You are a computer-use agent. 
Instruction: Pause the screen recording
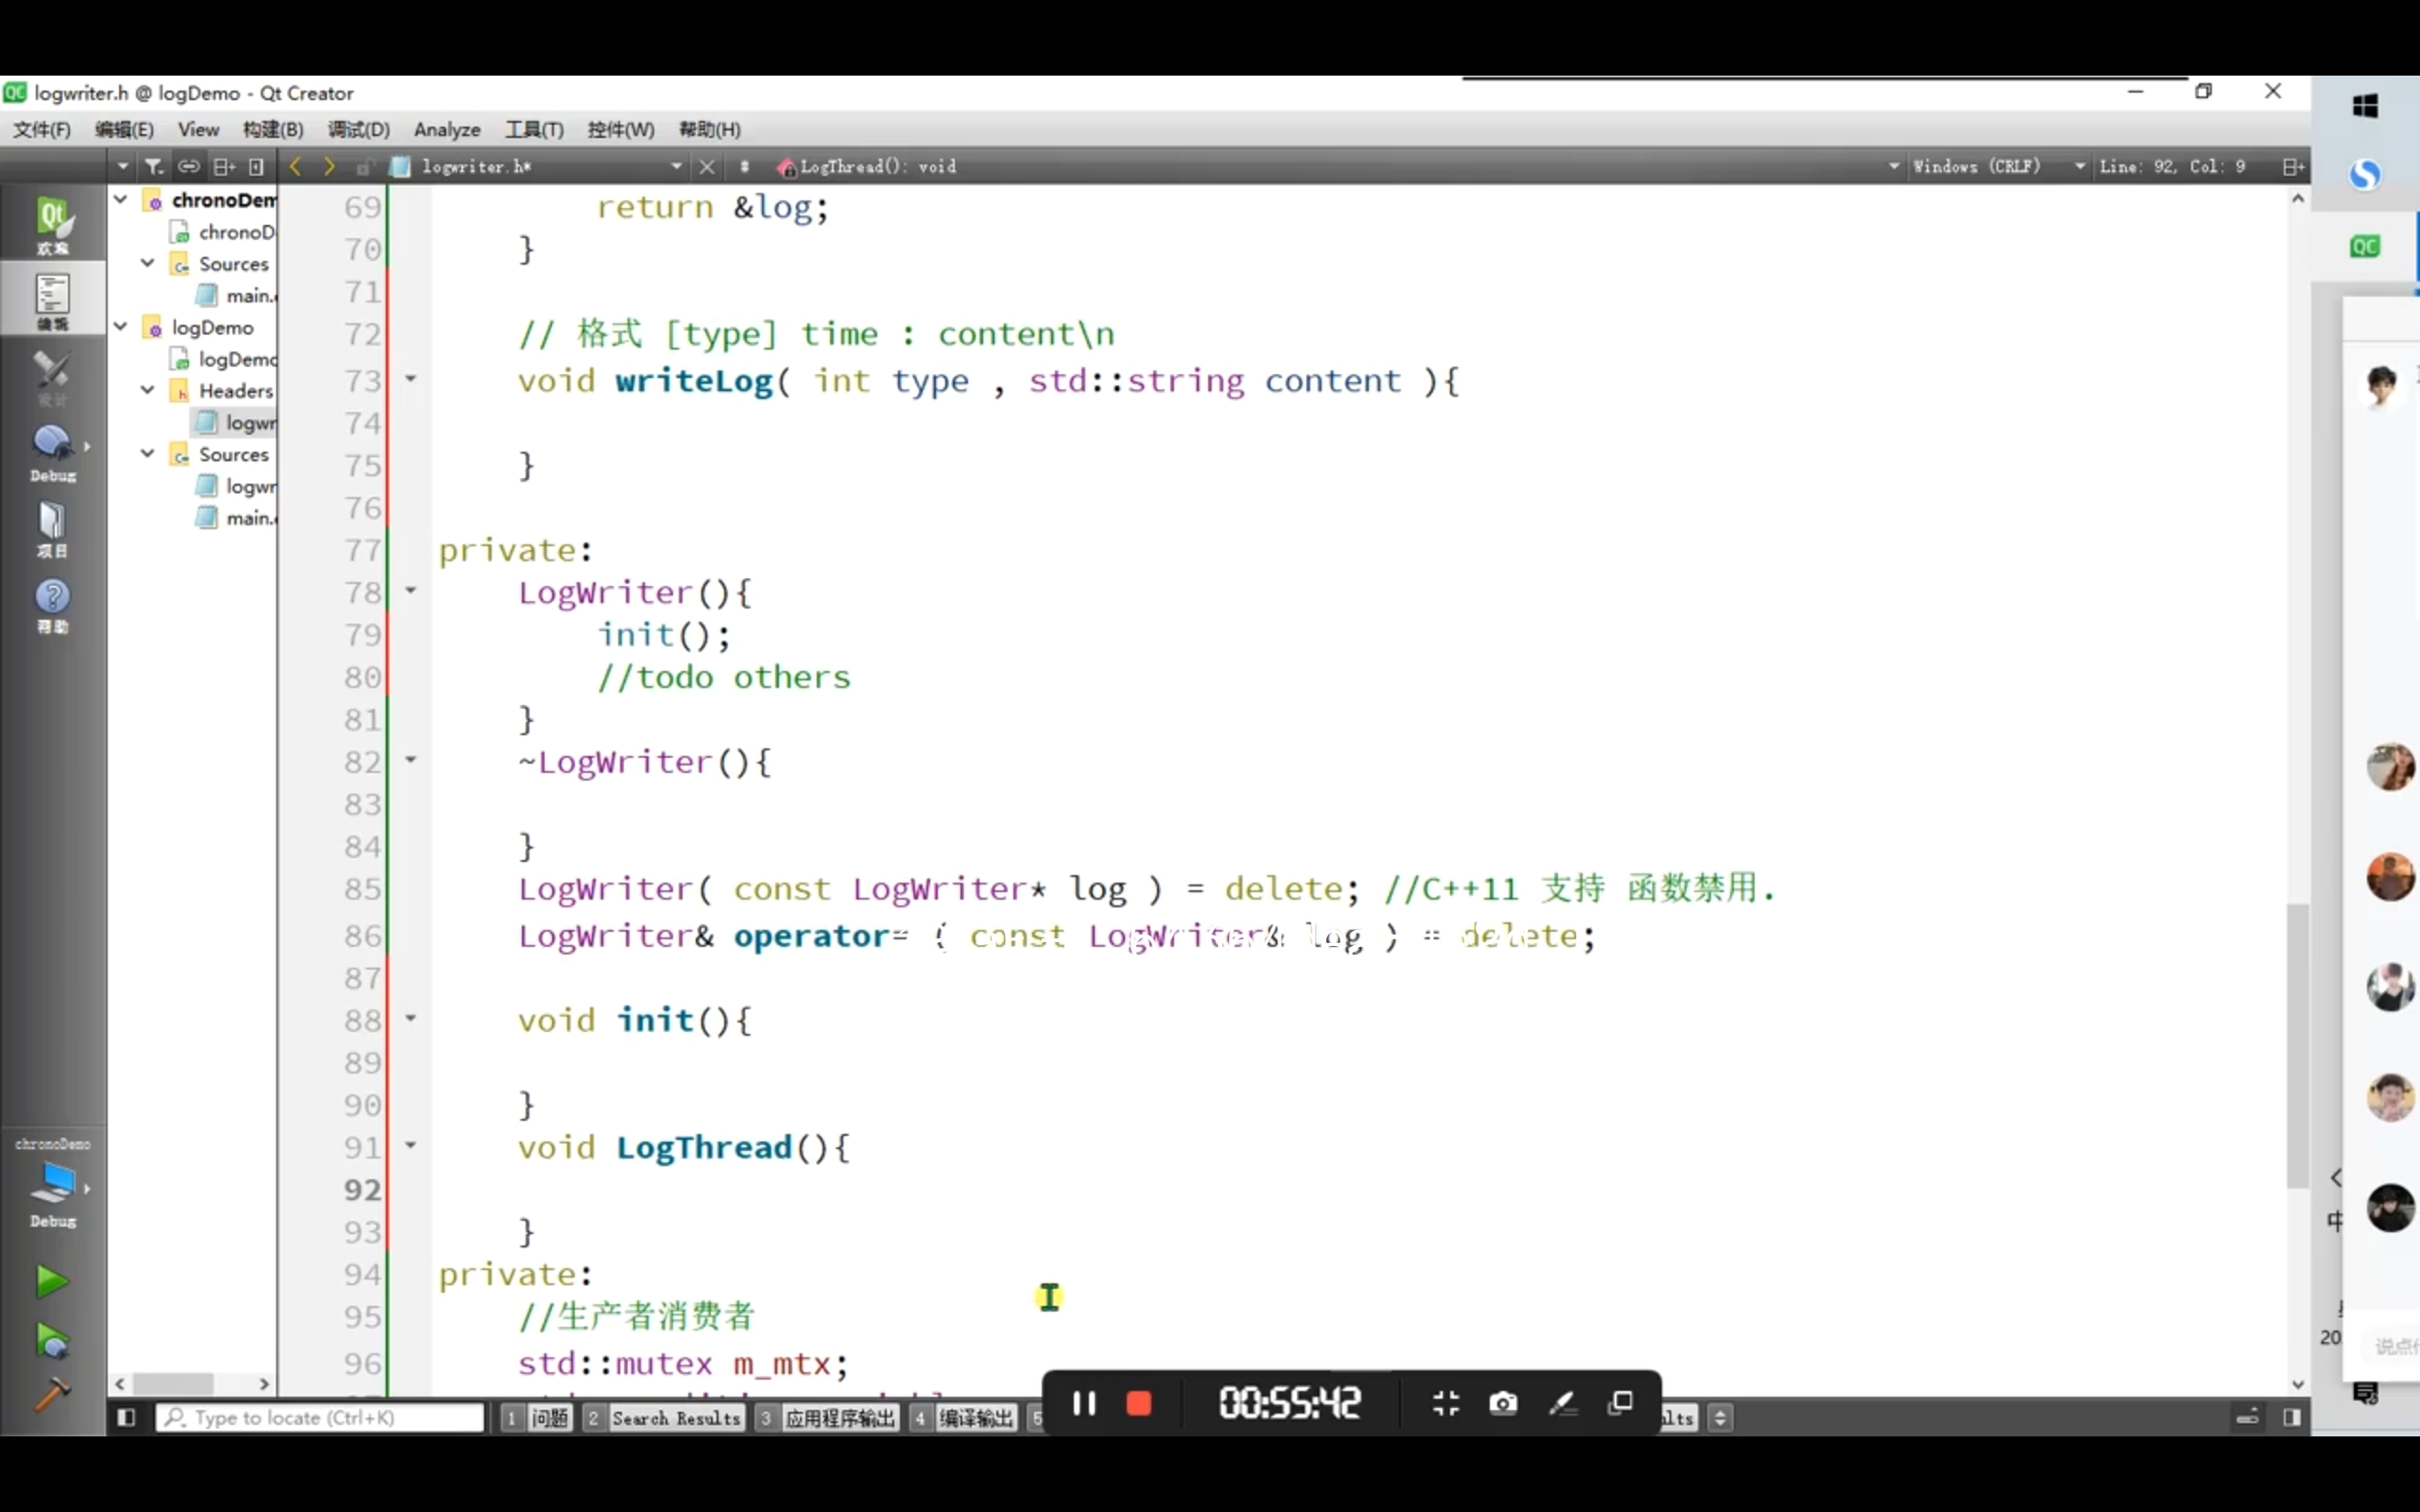tap(1083, 1404)
